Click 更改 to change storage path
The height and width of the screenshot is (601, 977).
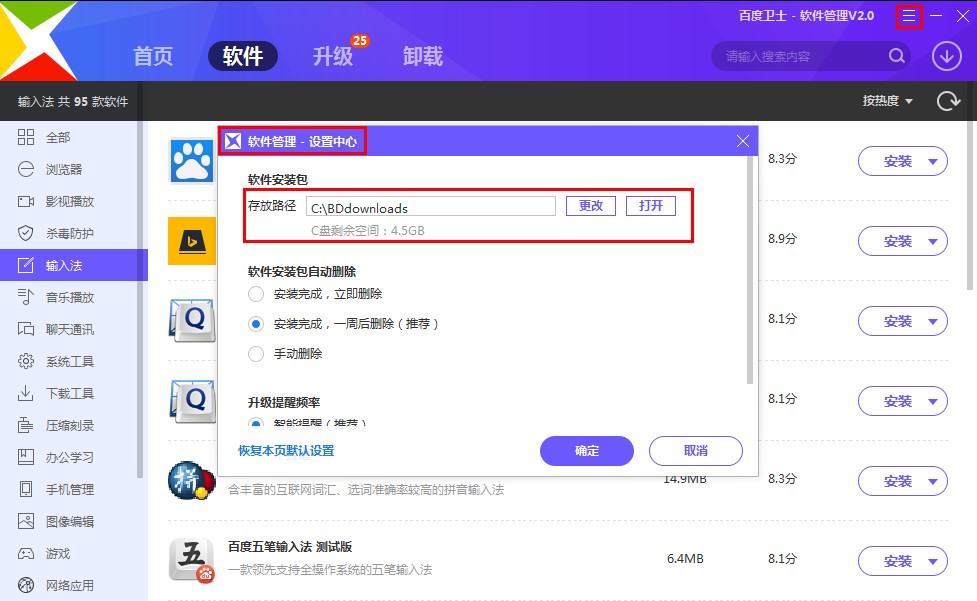[x=591, y=206]
